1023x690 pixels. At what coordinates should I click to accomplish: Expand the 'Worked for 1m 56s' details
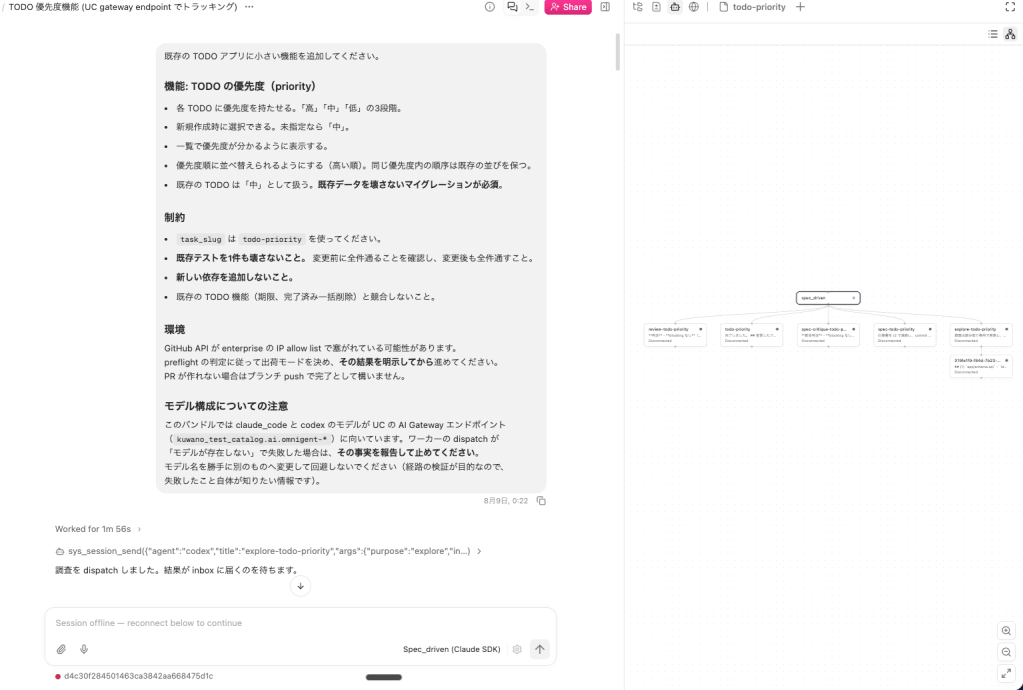coord(98,529)
